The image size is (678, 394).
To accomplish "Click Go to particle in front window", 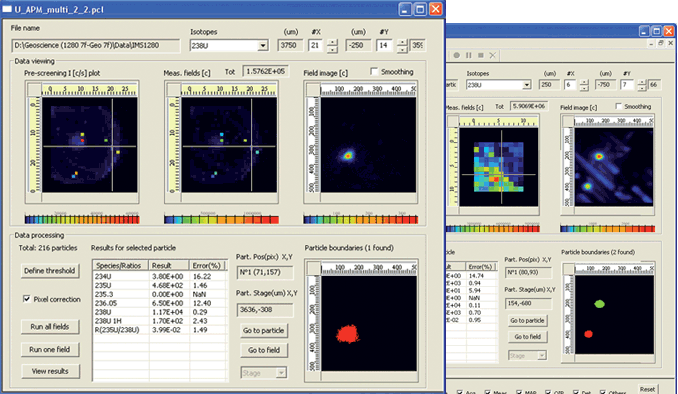I will [x=264, y=330].
